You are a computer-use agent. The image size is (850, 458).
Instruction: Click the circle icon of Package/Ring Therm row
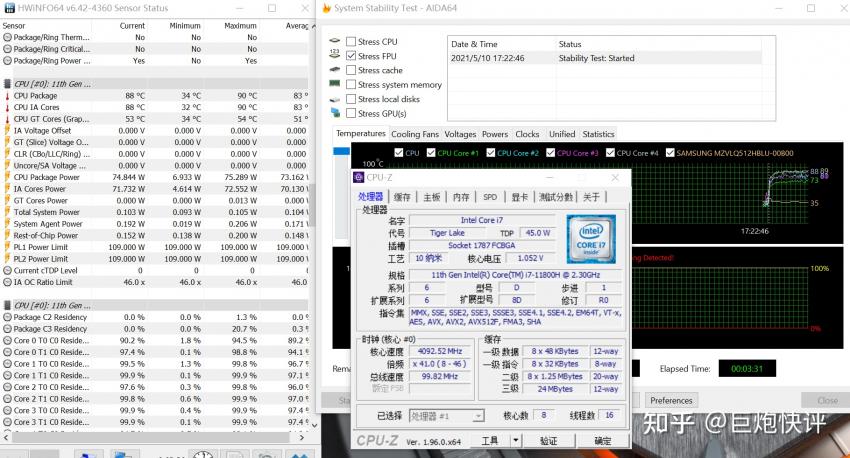(x=7, y=37)
